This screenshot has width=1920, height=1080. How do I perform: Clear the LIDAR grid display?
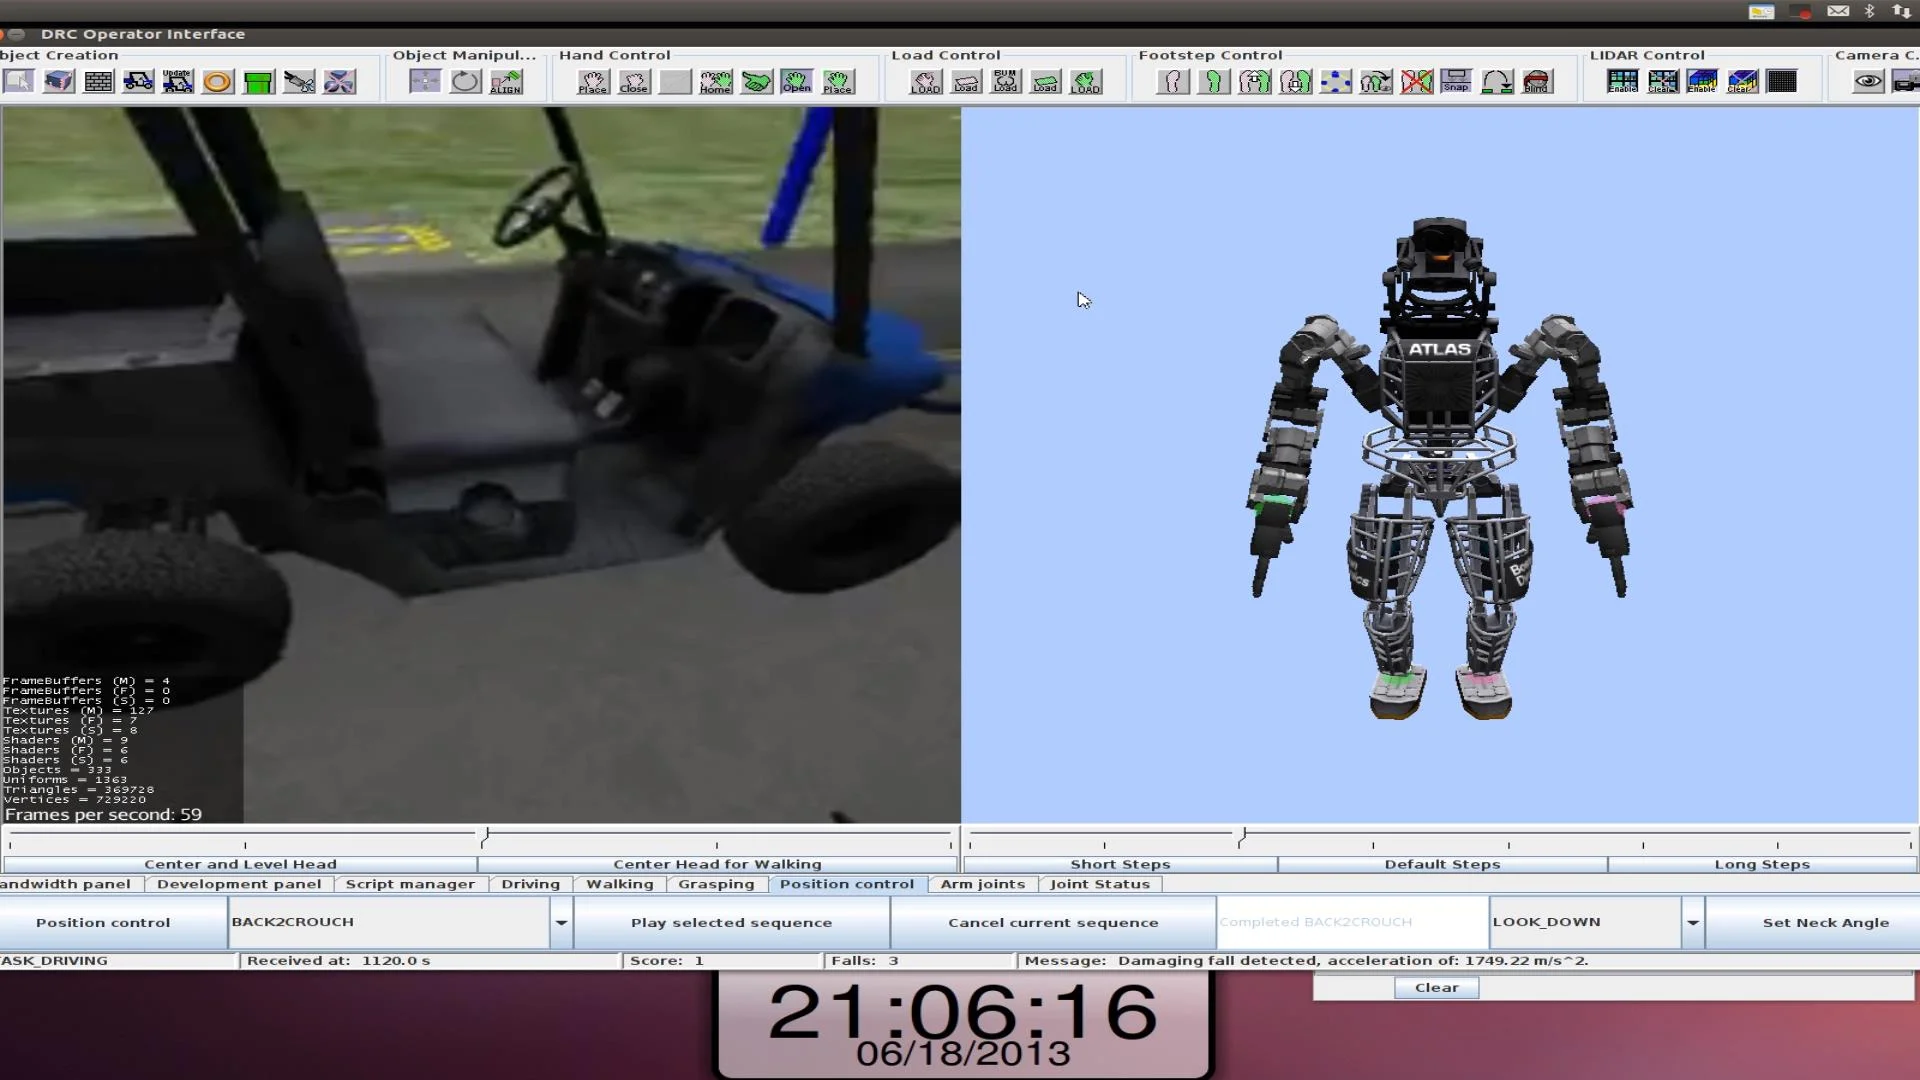click(1663, 81)
